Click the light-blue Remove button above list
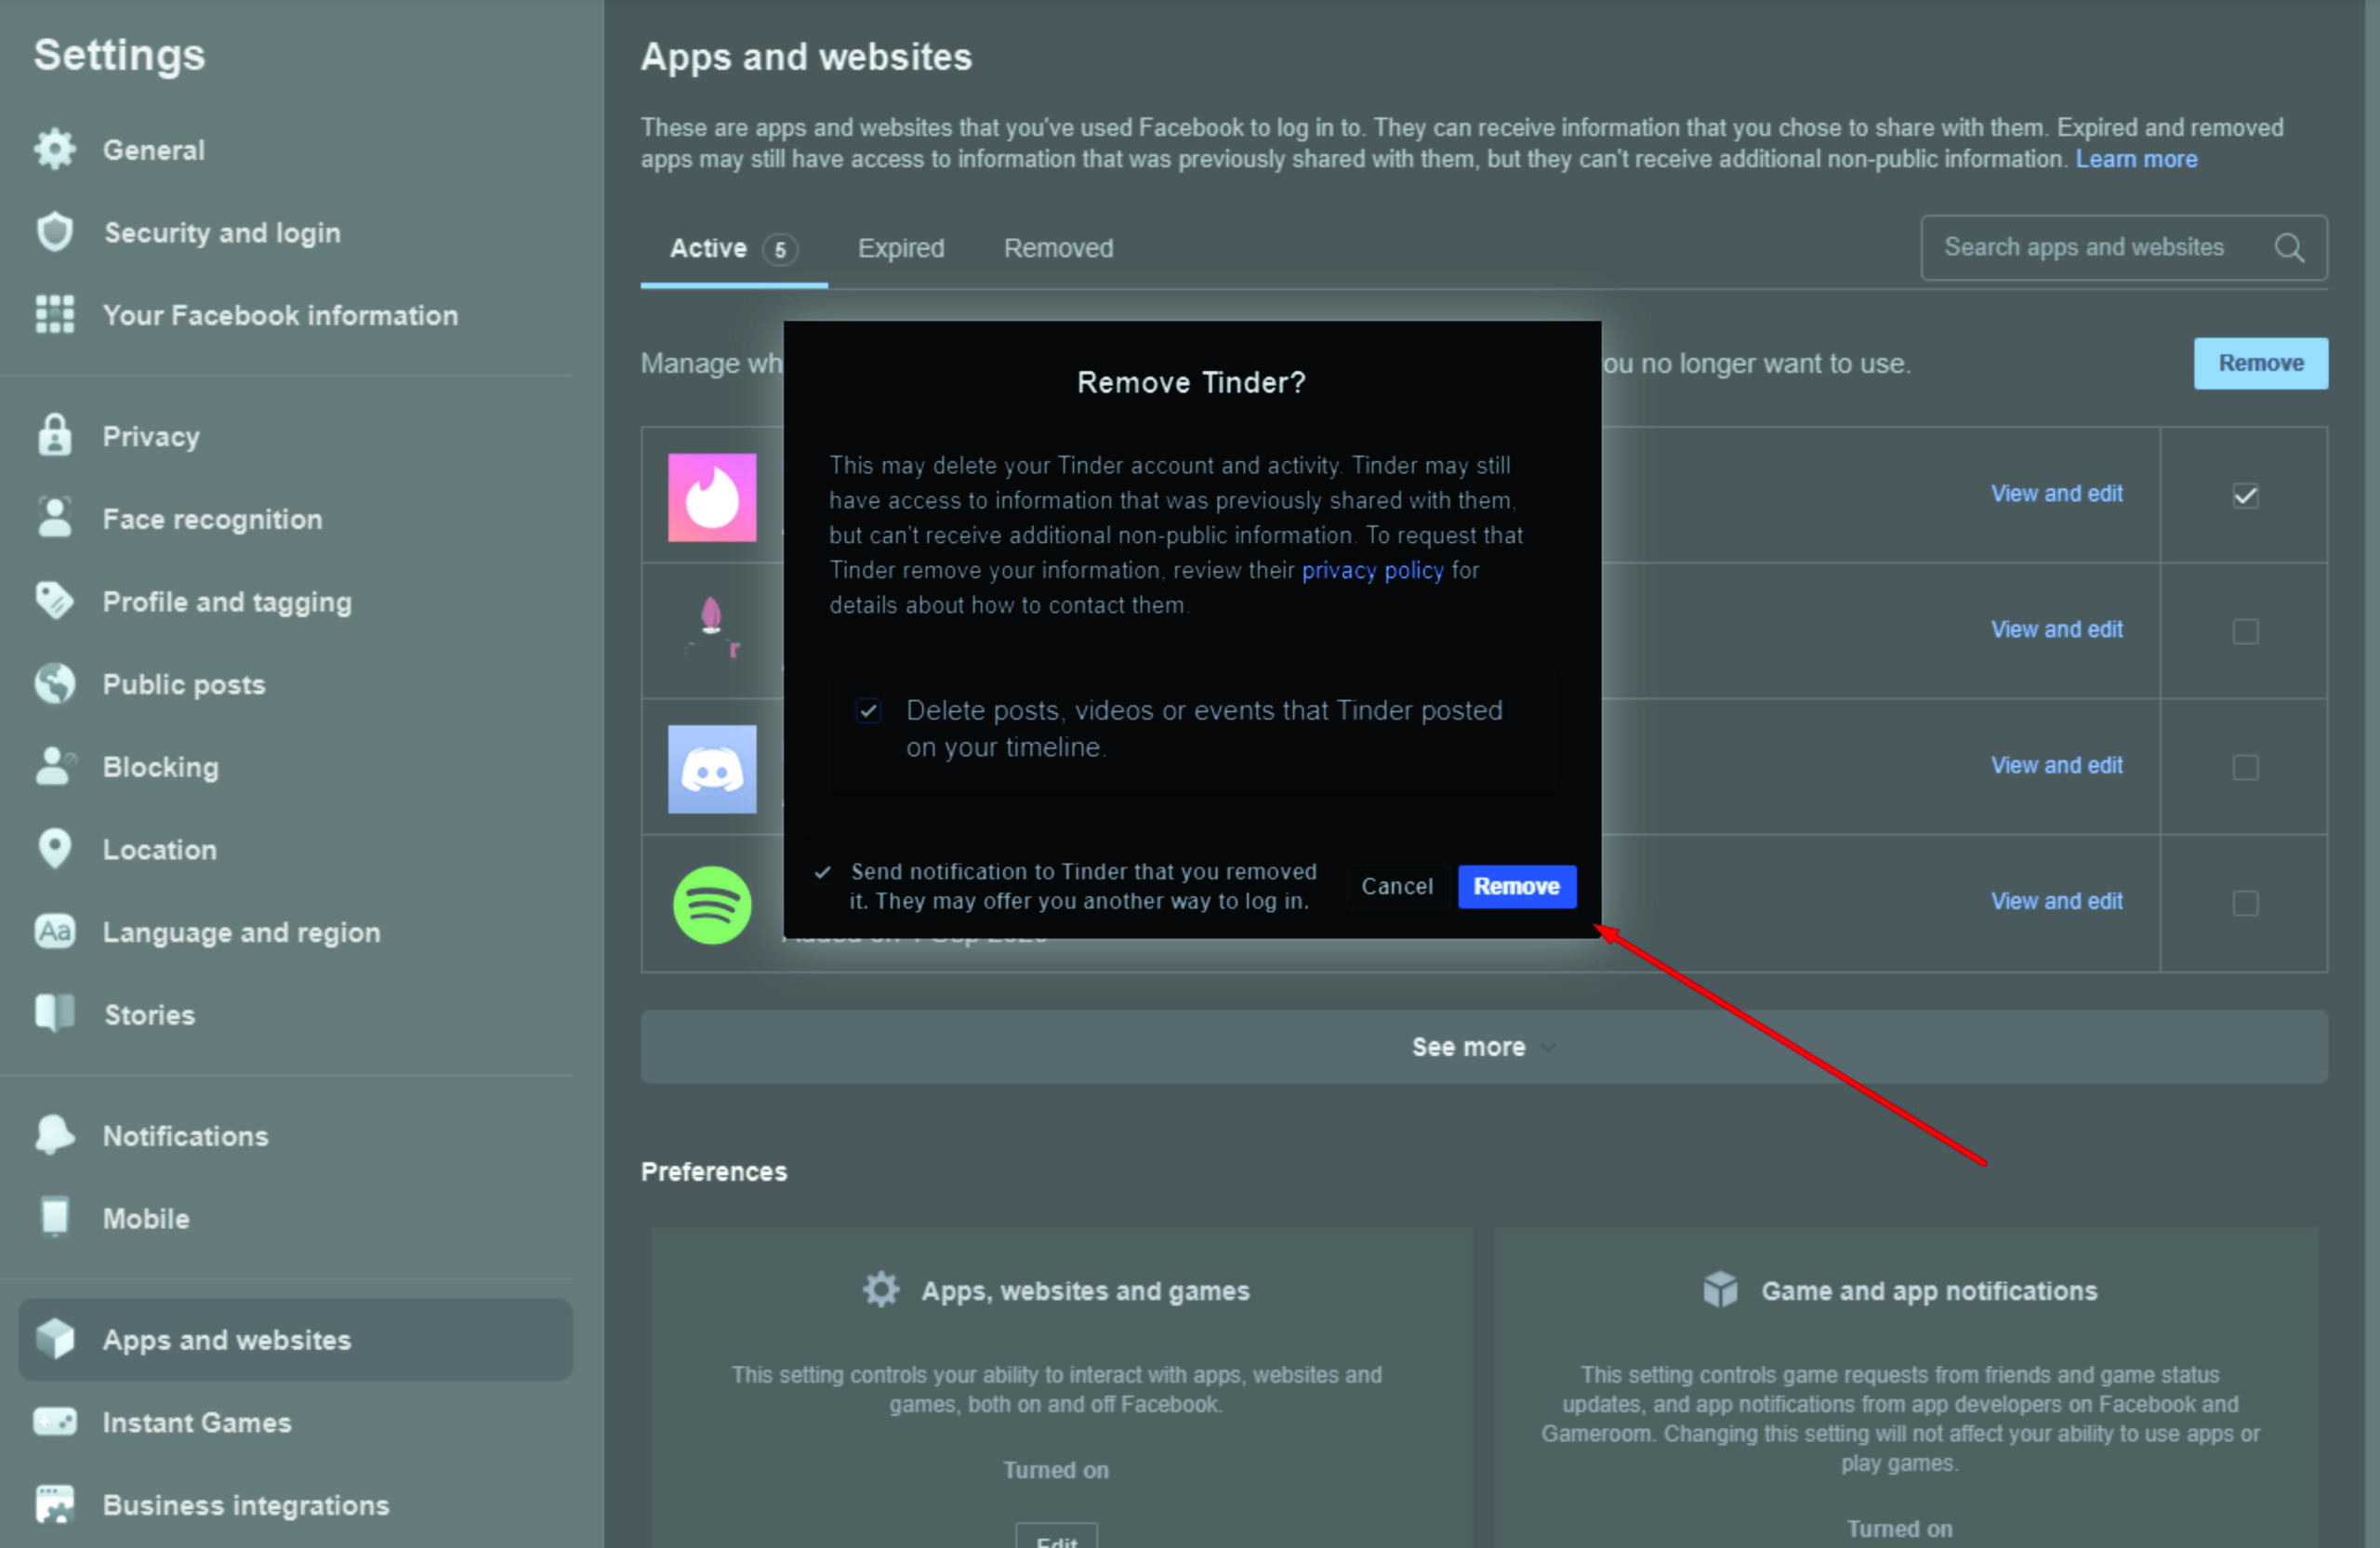This screenshot has height=1548, width=2380. pos(2260,363)
